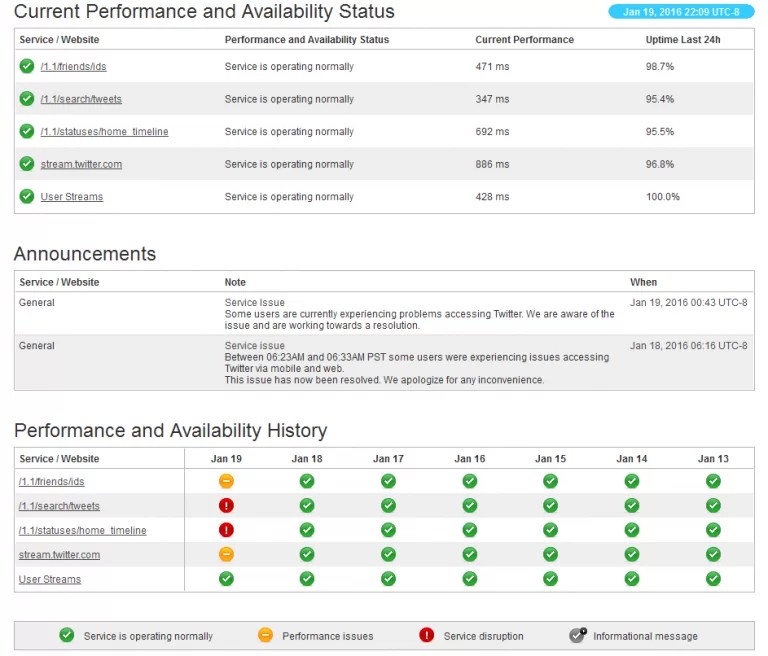The width and height of the screenshot is (768, 656).
Task: Click Current Performance column header
Action: pos(525,40)
